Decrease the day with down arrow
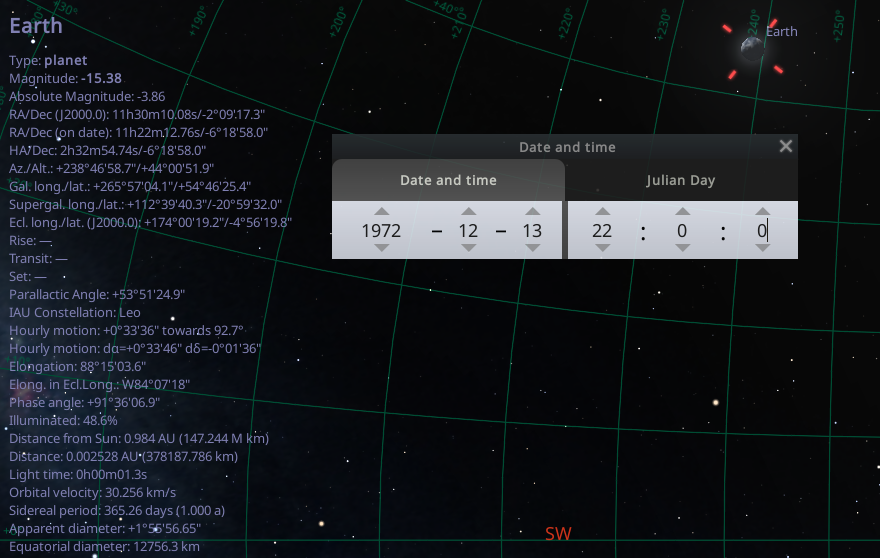The width and height of the screenshot is (880, 558). pos(533,248)
